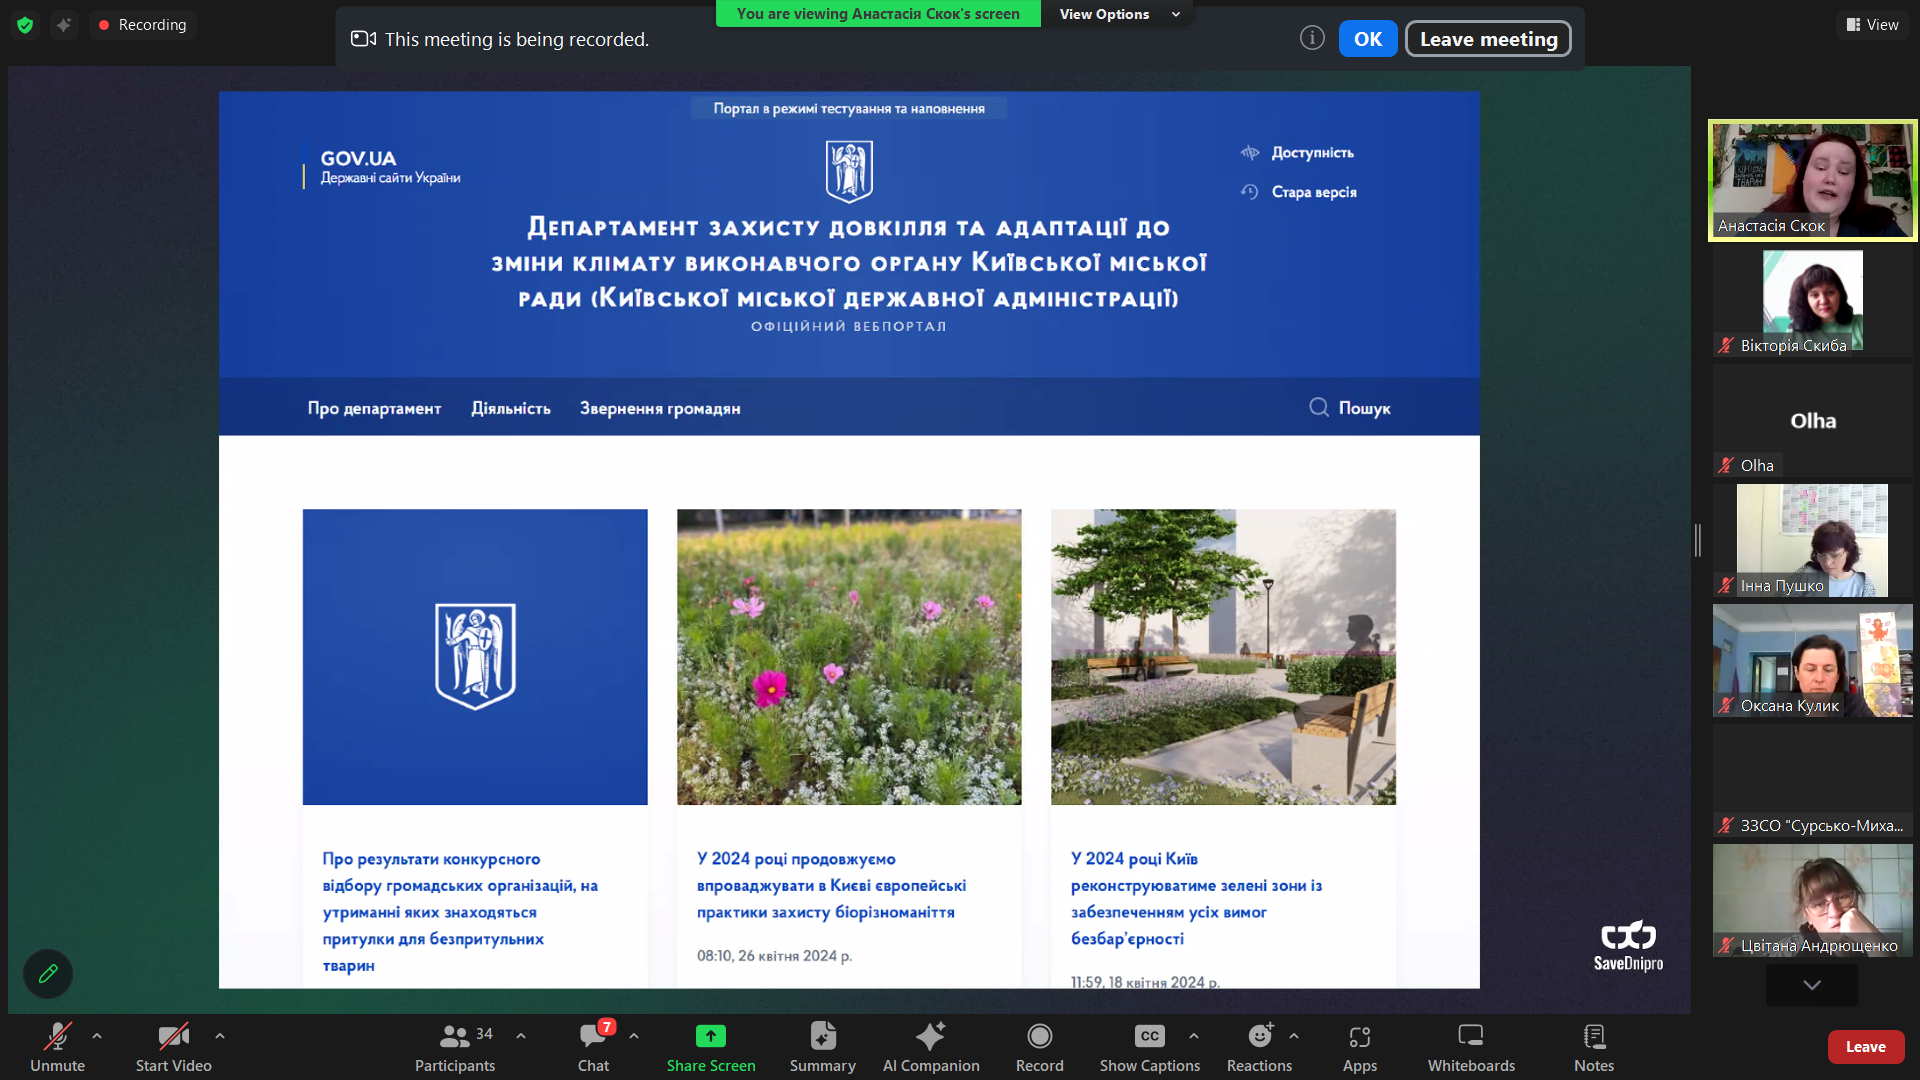The height and width of the screenshot is (1080, 1920).
Task: Expand audio options arrow beside Unmute
Action: coord(97,1036)
